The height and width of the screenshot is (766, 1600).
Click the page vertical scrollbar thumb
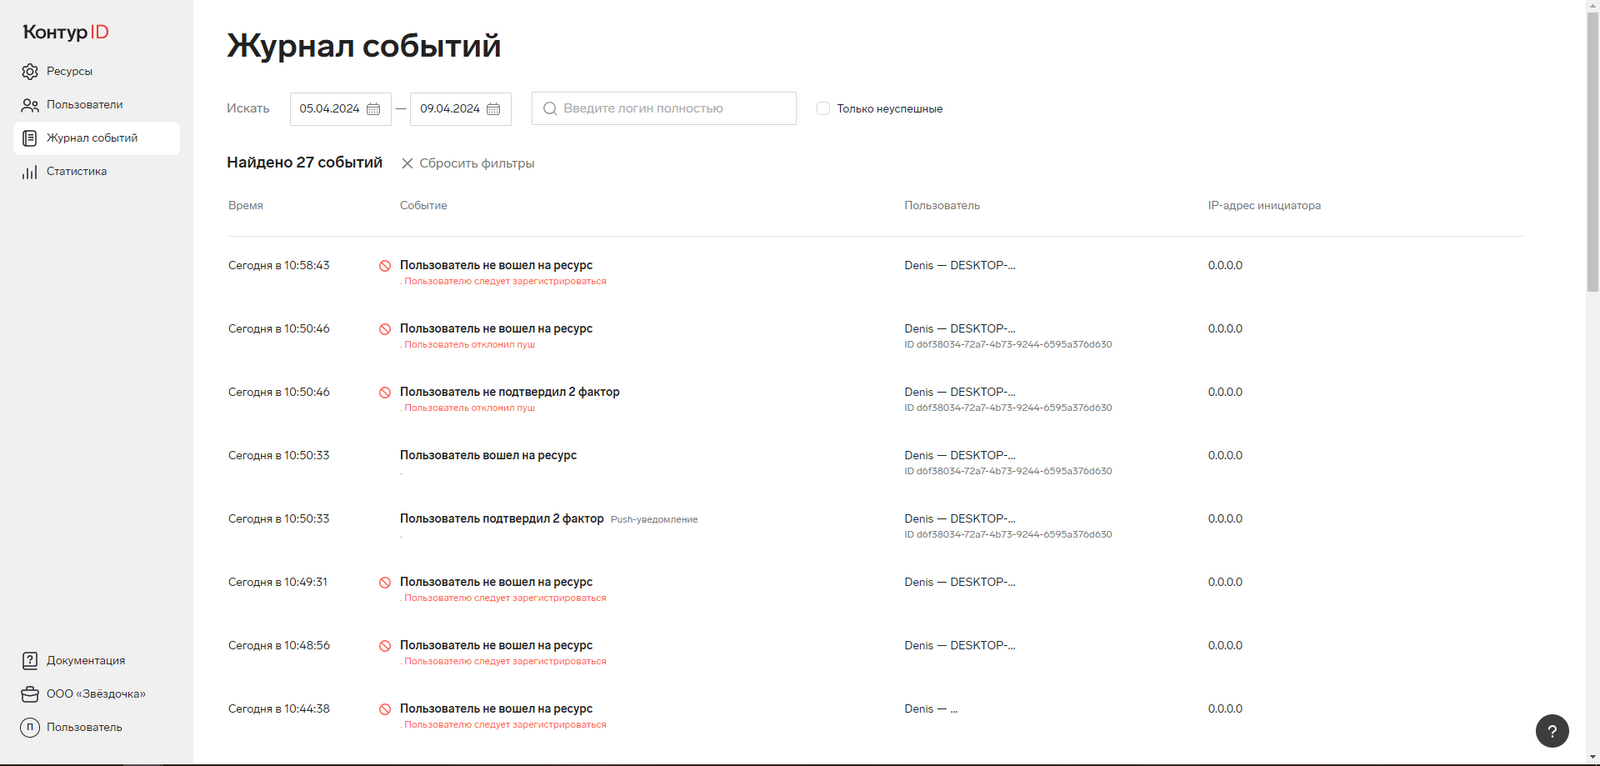(x=1593, y=152)
